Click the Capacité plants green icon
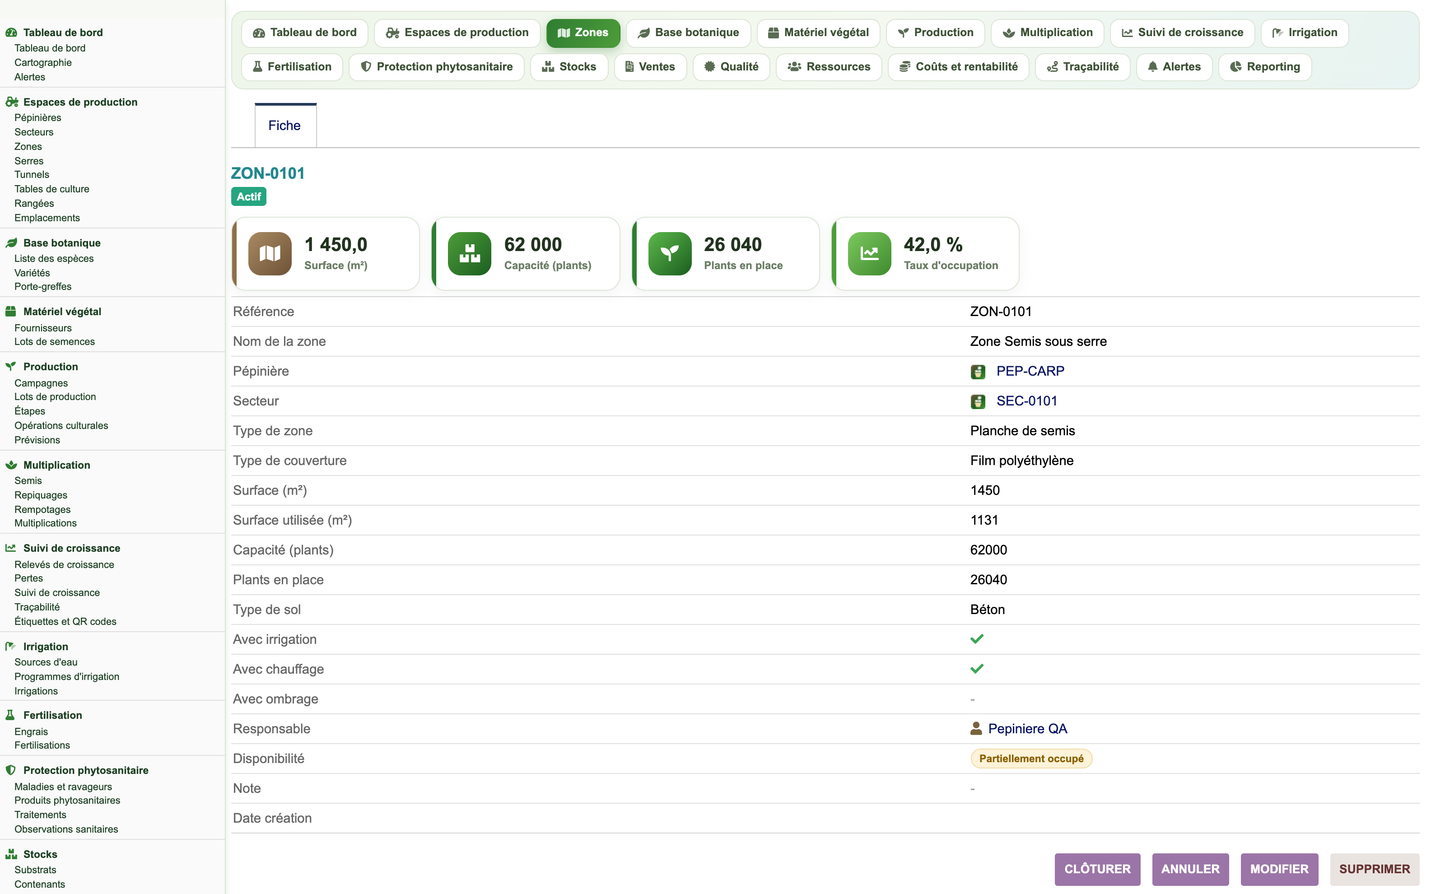 [470, 254]
